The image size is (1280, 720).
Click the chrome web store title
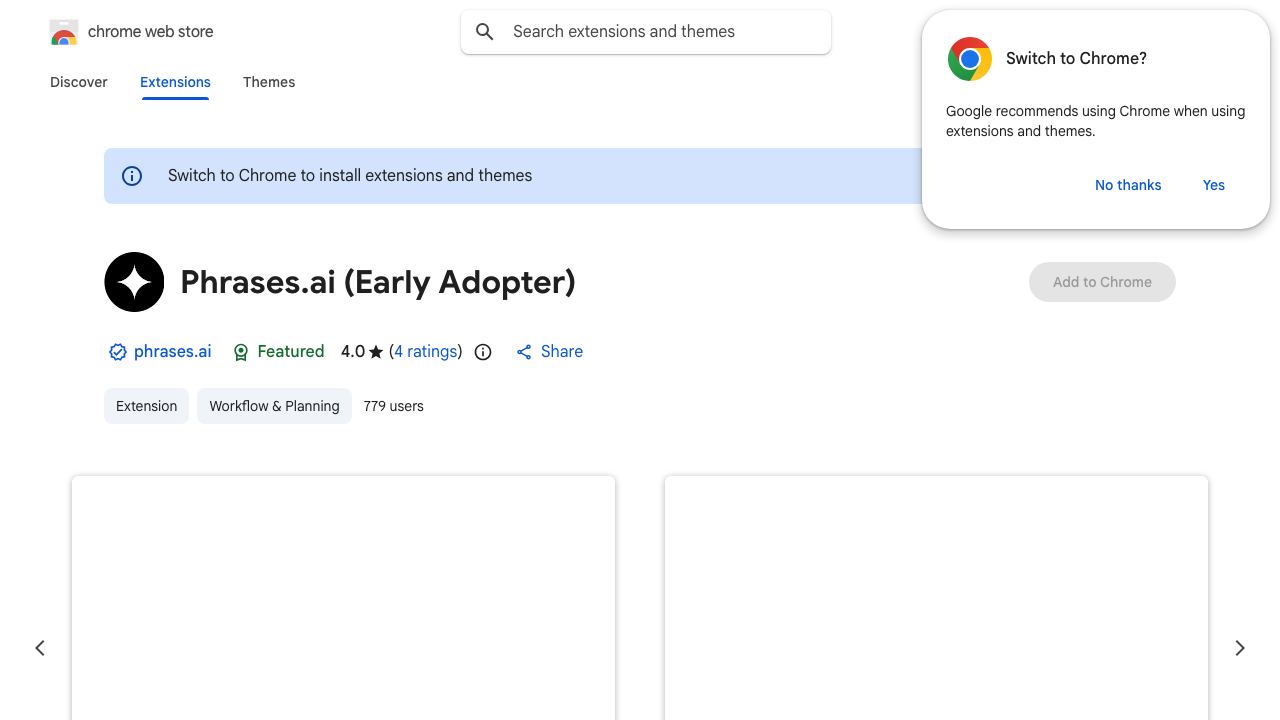[x=151, y=32]
